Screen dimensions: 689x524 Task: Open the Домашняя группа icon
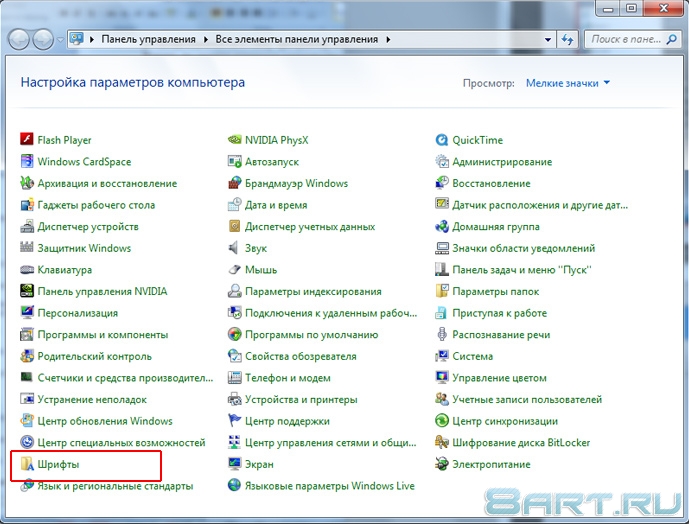point(442,226)
